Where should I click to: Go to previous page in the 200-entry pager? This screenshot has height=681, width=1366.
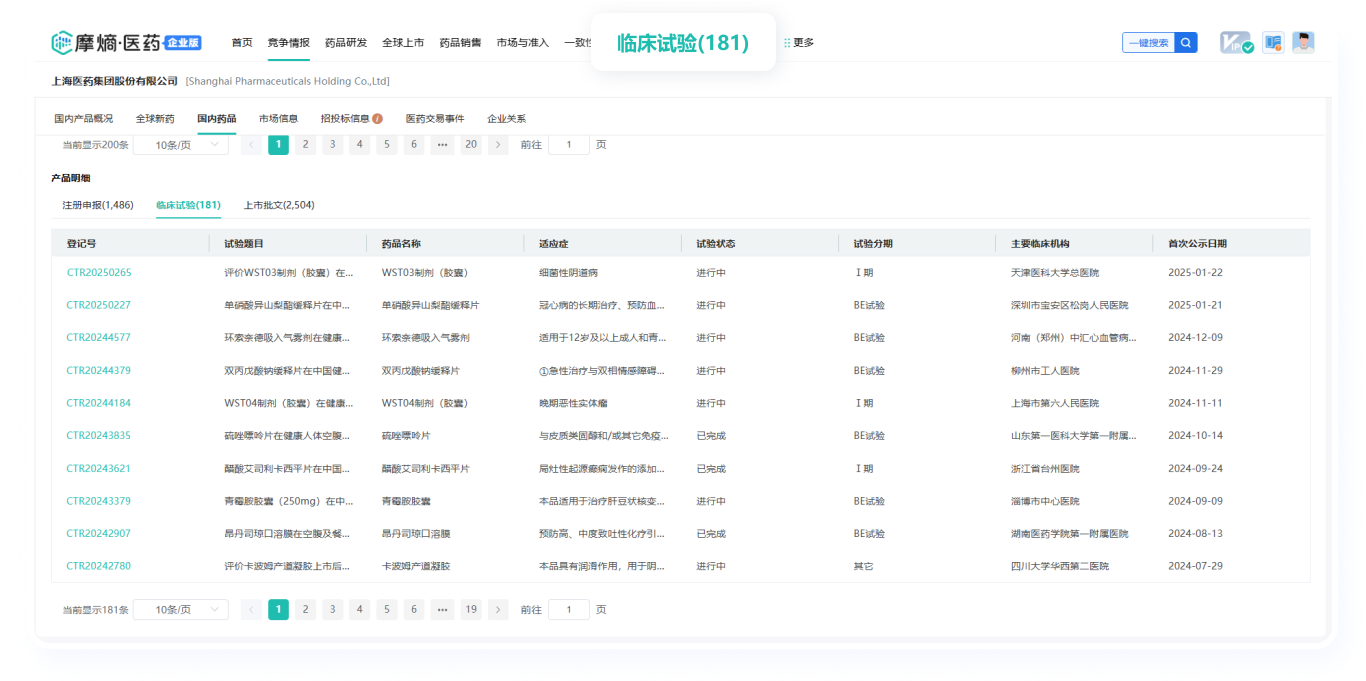click(x=252, y=144)
